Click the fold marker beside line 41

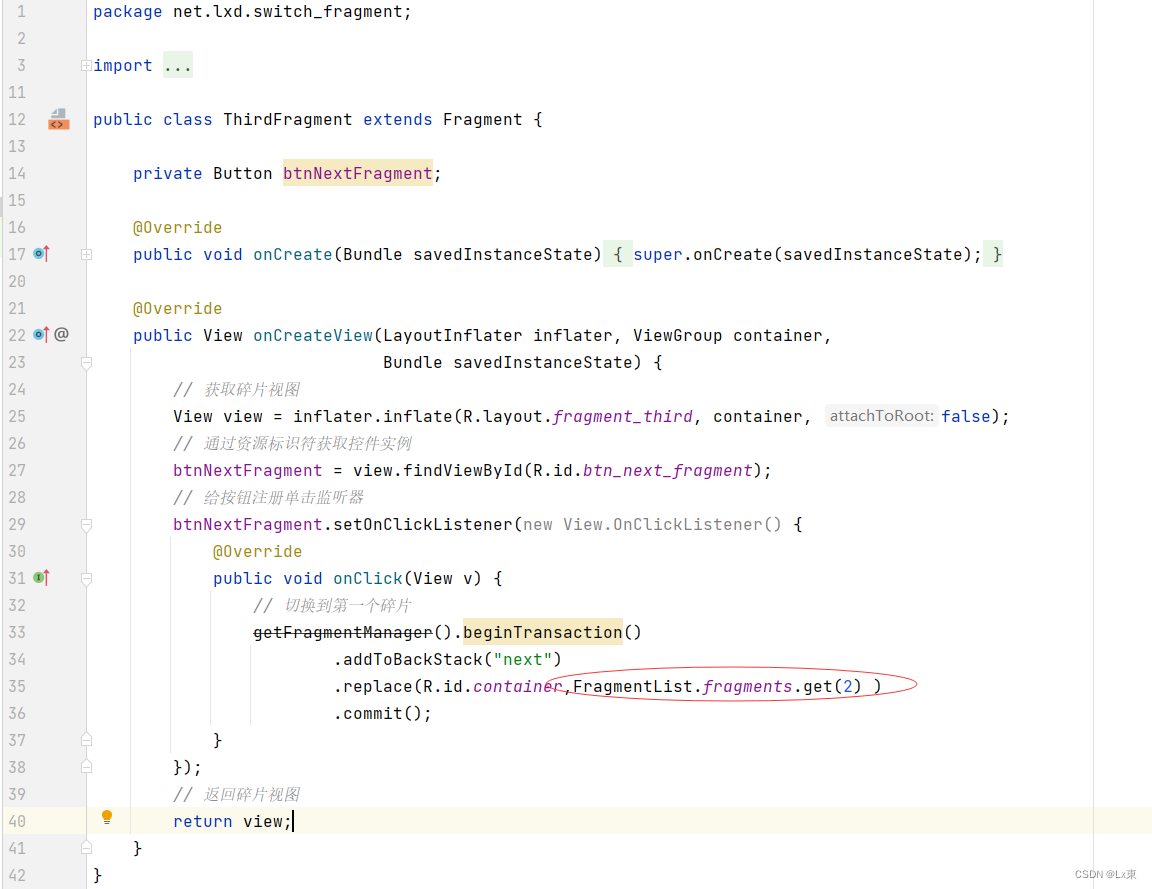pyautogui.click(x=86, y=847)
